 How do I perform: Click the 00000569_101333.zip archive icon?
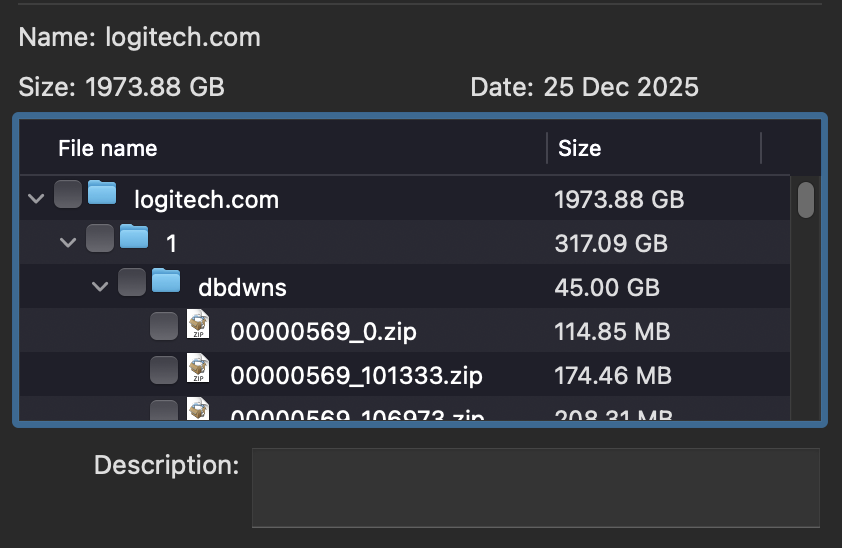click(x=198, y=371)
